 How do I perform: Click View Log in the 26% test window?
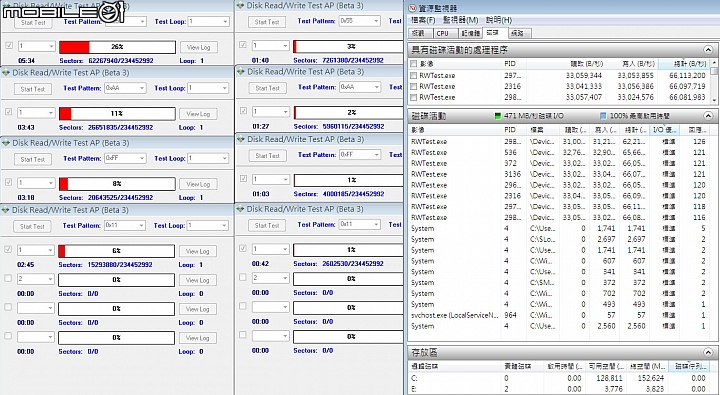pos(198,47)
